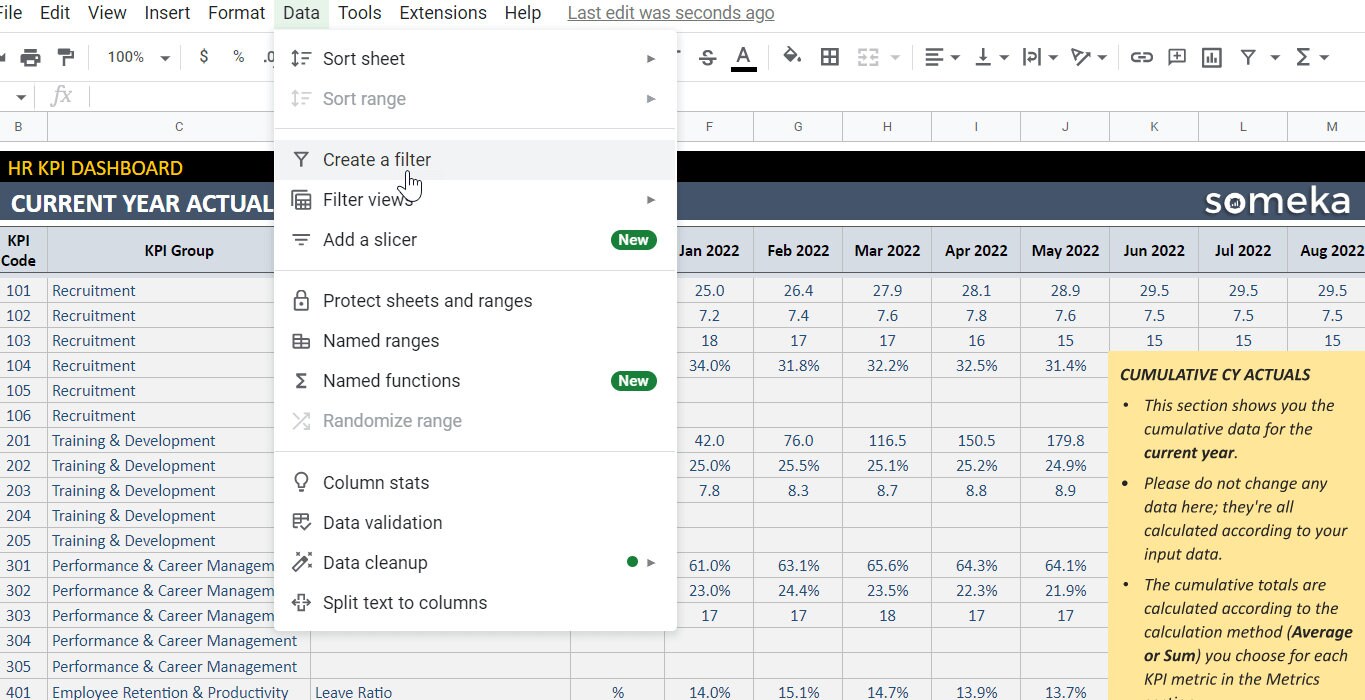
Task: Click the Insert link icon
Action: click(1141, 57)
